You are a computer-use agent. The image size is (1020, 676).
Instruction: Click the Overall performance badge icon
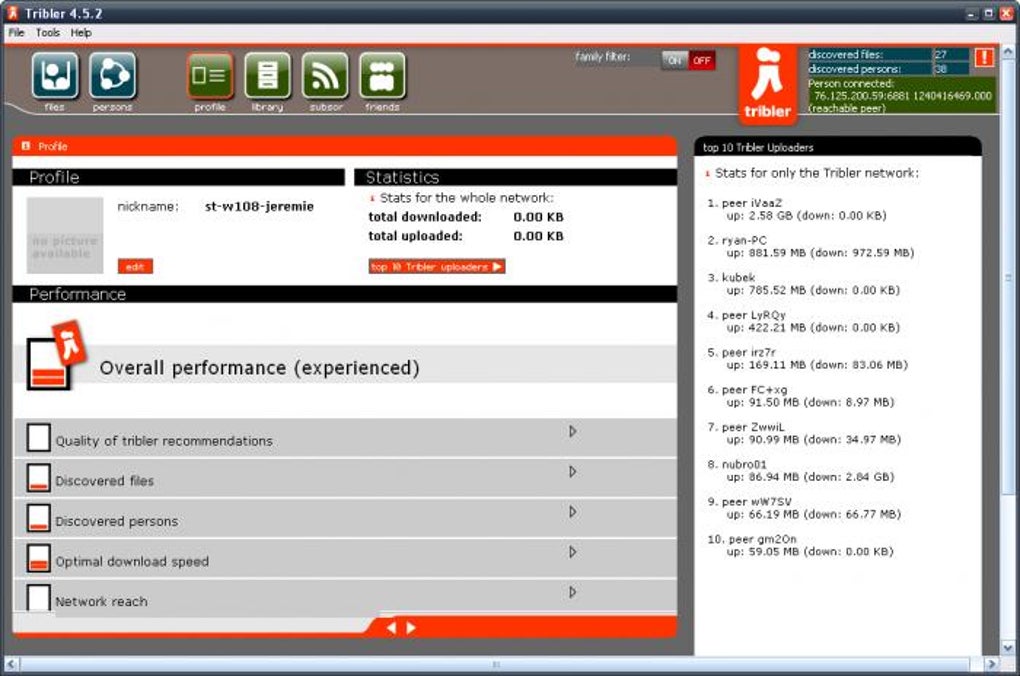pyautogui.click(x=56, y=355)
